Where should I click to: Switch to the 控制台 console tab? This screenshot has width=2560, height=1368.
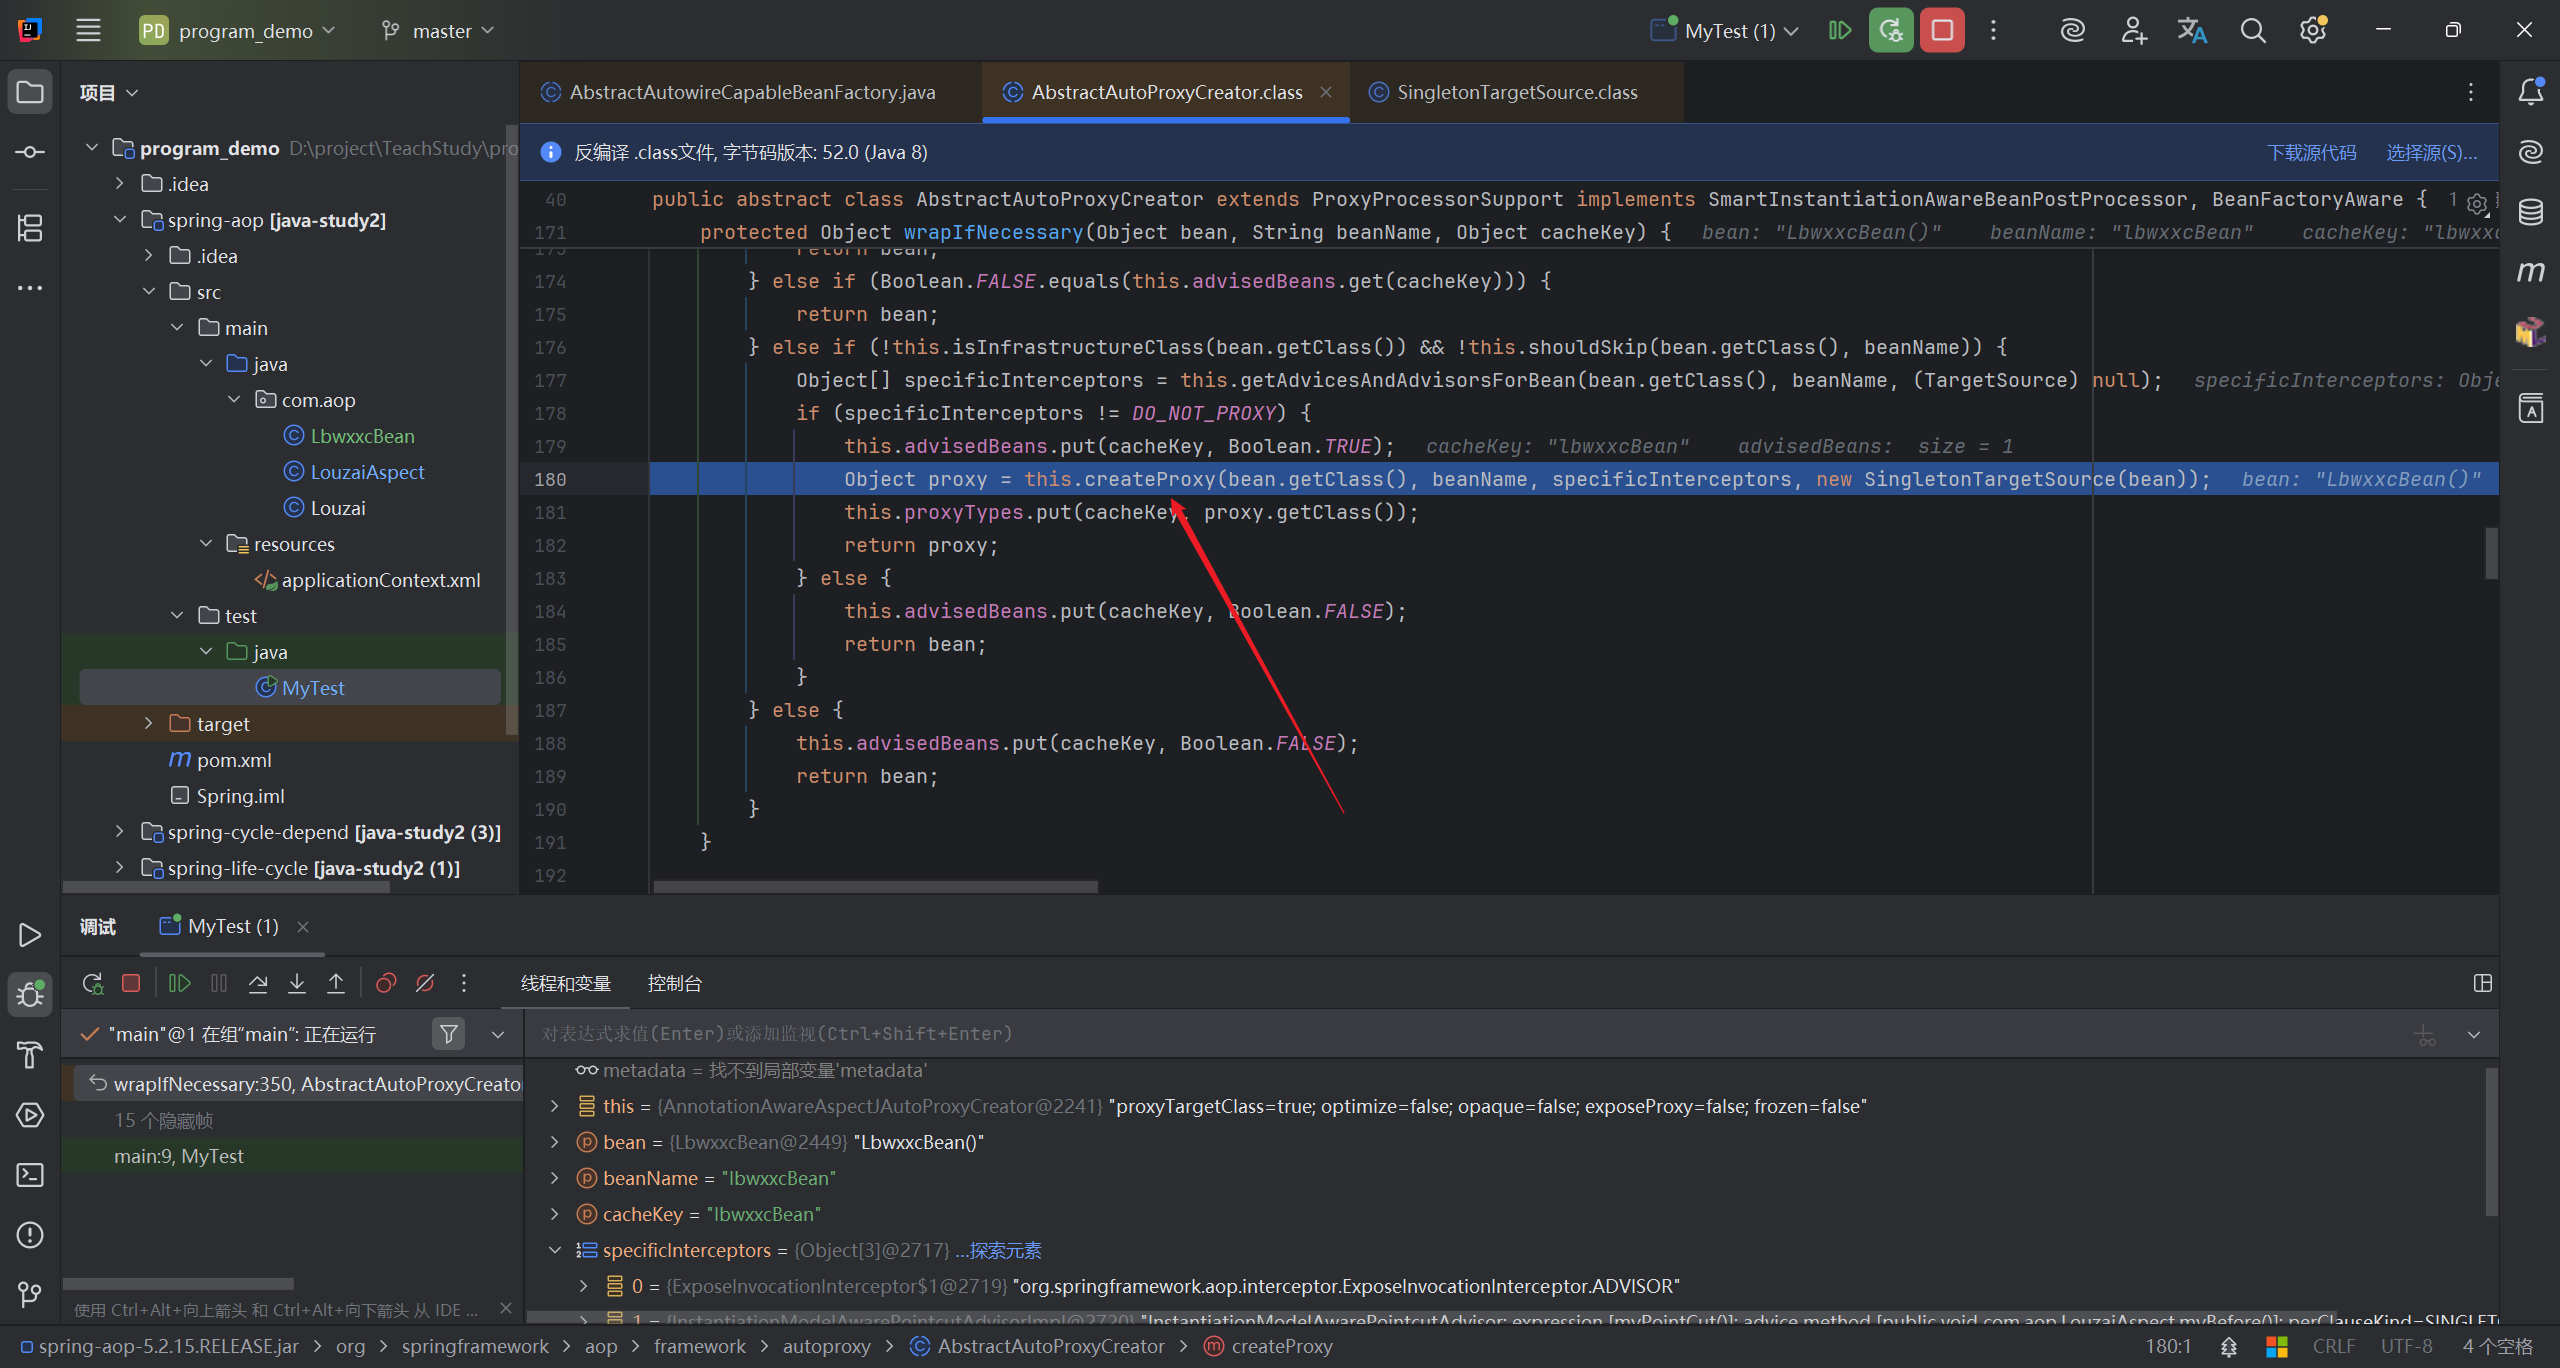(x=674, y=983)
